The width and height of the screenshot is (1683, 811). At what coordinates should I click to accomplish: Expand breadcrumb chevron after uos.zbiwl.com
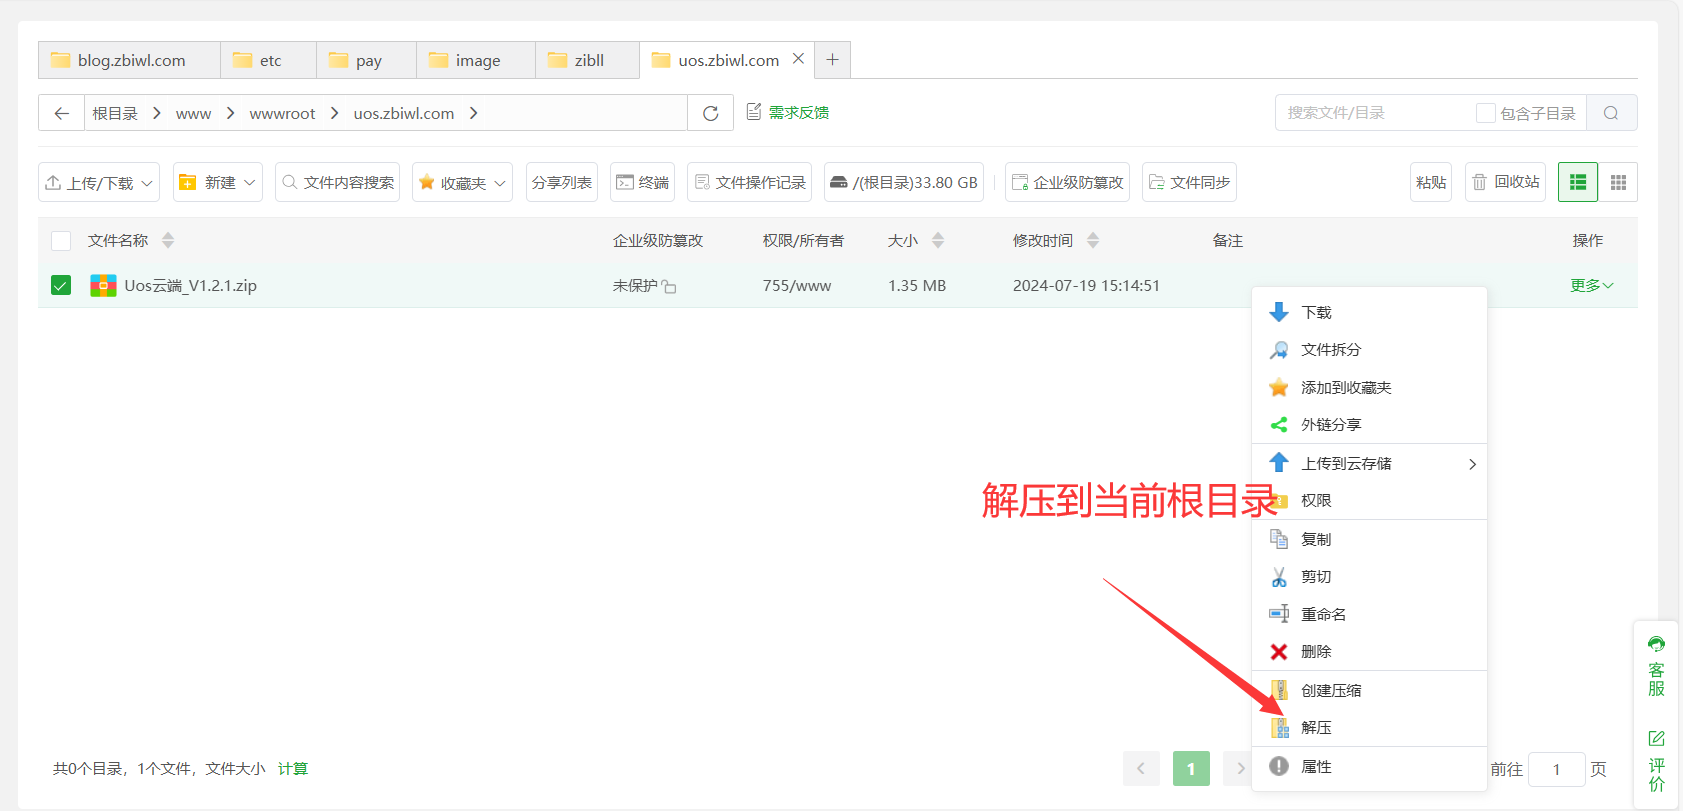473,113
